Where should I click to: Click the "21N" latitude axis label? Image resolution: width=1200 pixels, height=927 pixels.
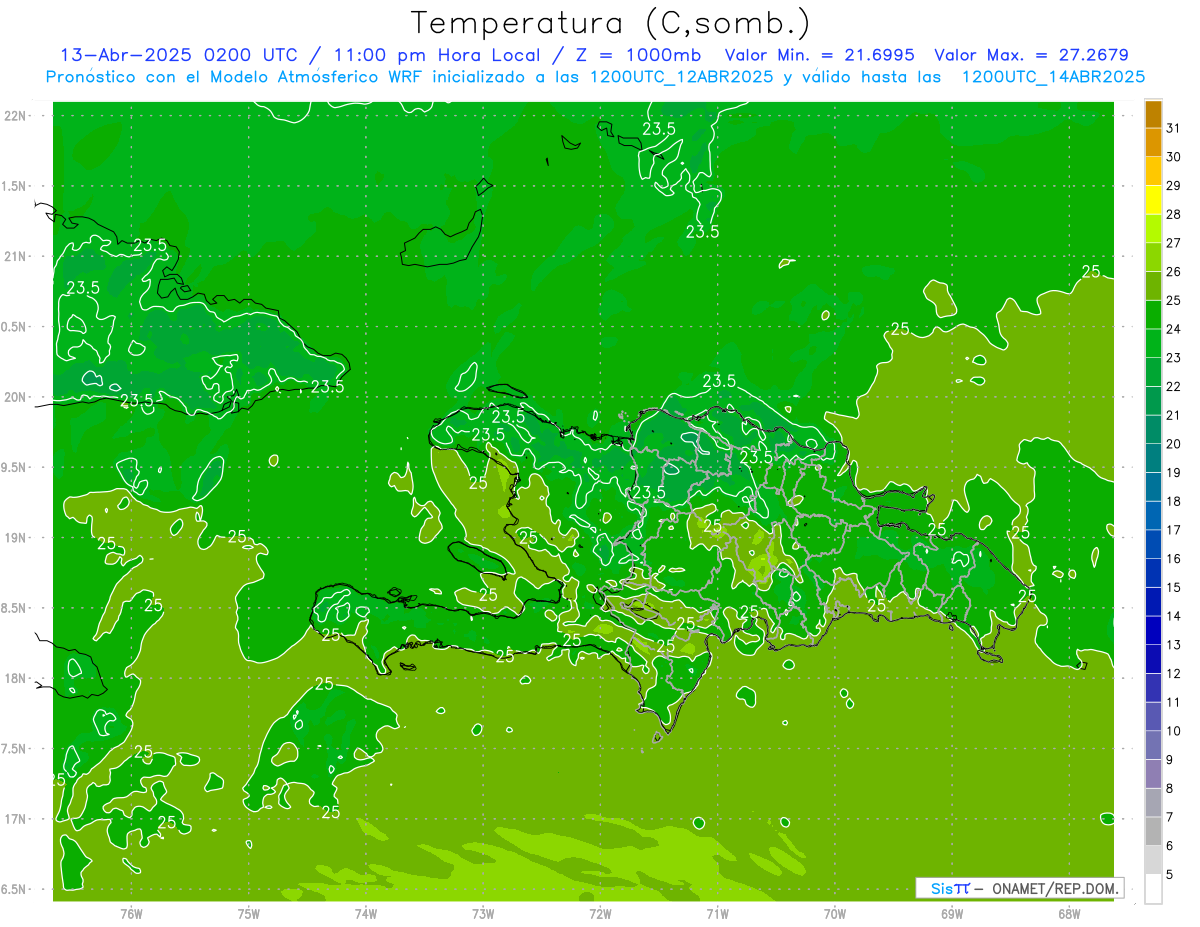[x=16, y=256]
